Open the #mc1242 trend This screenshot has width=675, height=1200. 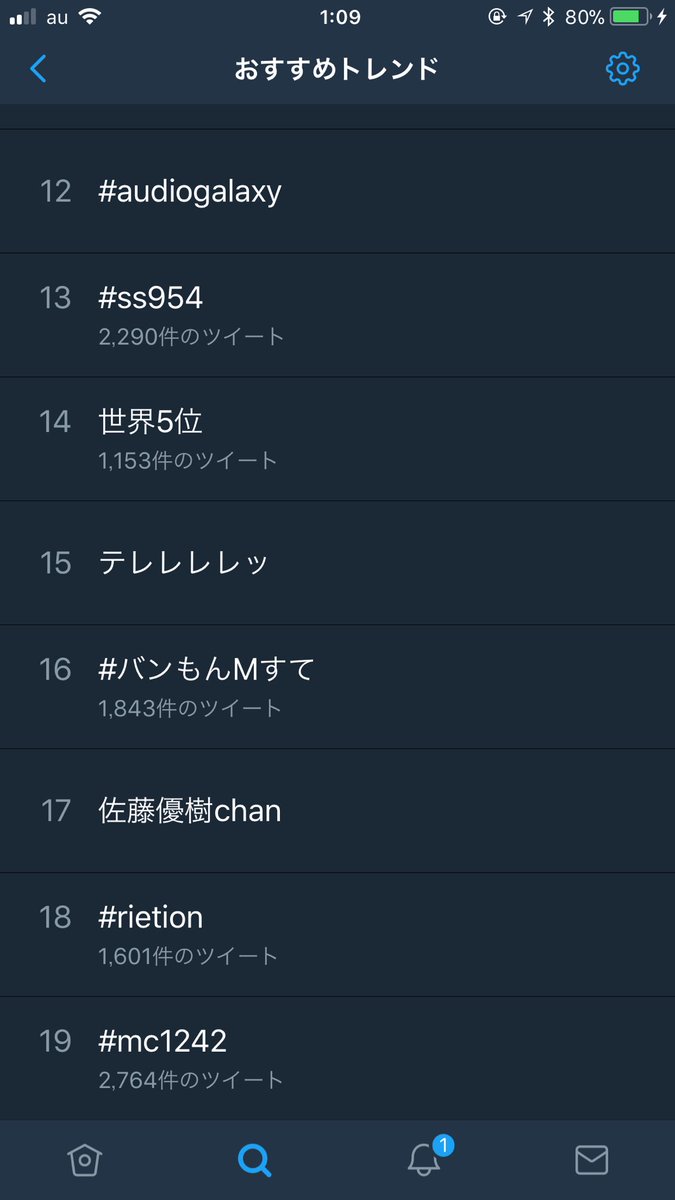coord(337,1058)
